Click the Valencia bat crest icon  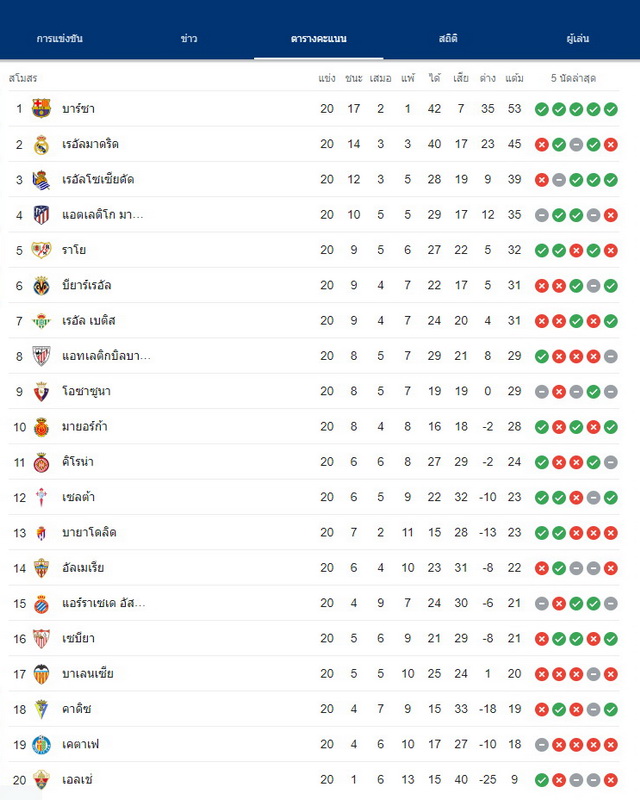(x=41, y=674)
